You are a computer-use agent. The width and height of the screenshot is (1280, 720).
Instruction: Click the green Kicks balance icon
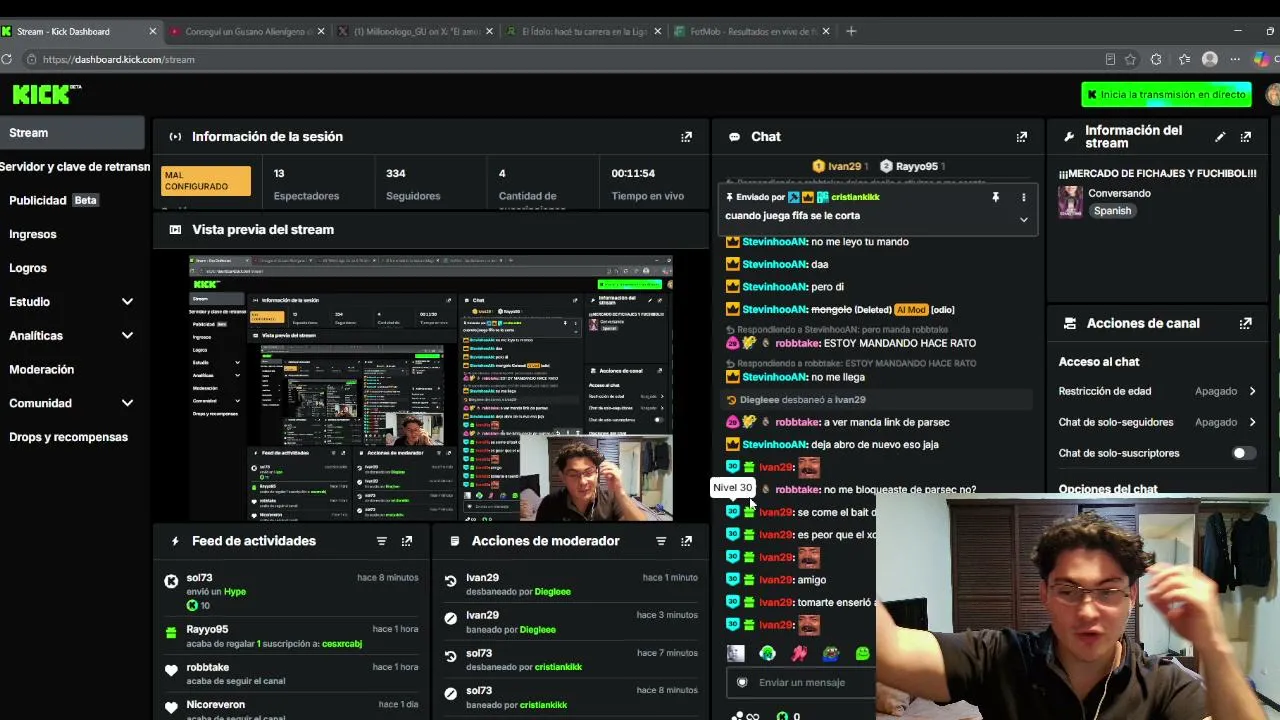pyautogui.click(x=782, y=716)
